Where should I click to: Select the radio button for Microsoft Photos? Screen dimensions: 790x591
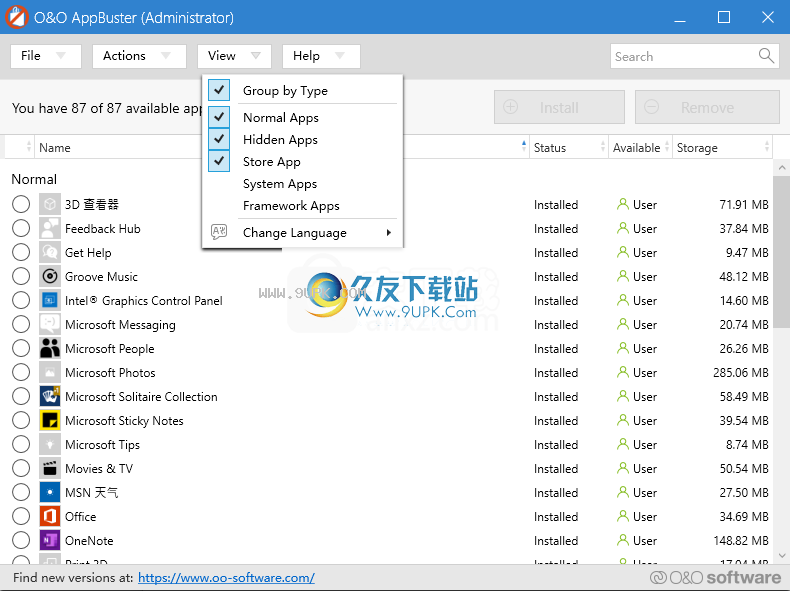click(x=21, y=372)
